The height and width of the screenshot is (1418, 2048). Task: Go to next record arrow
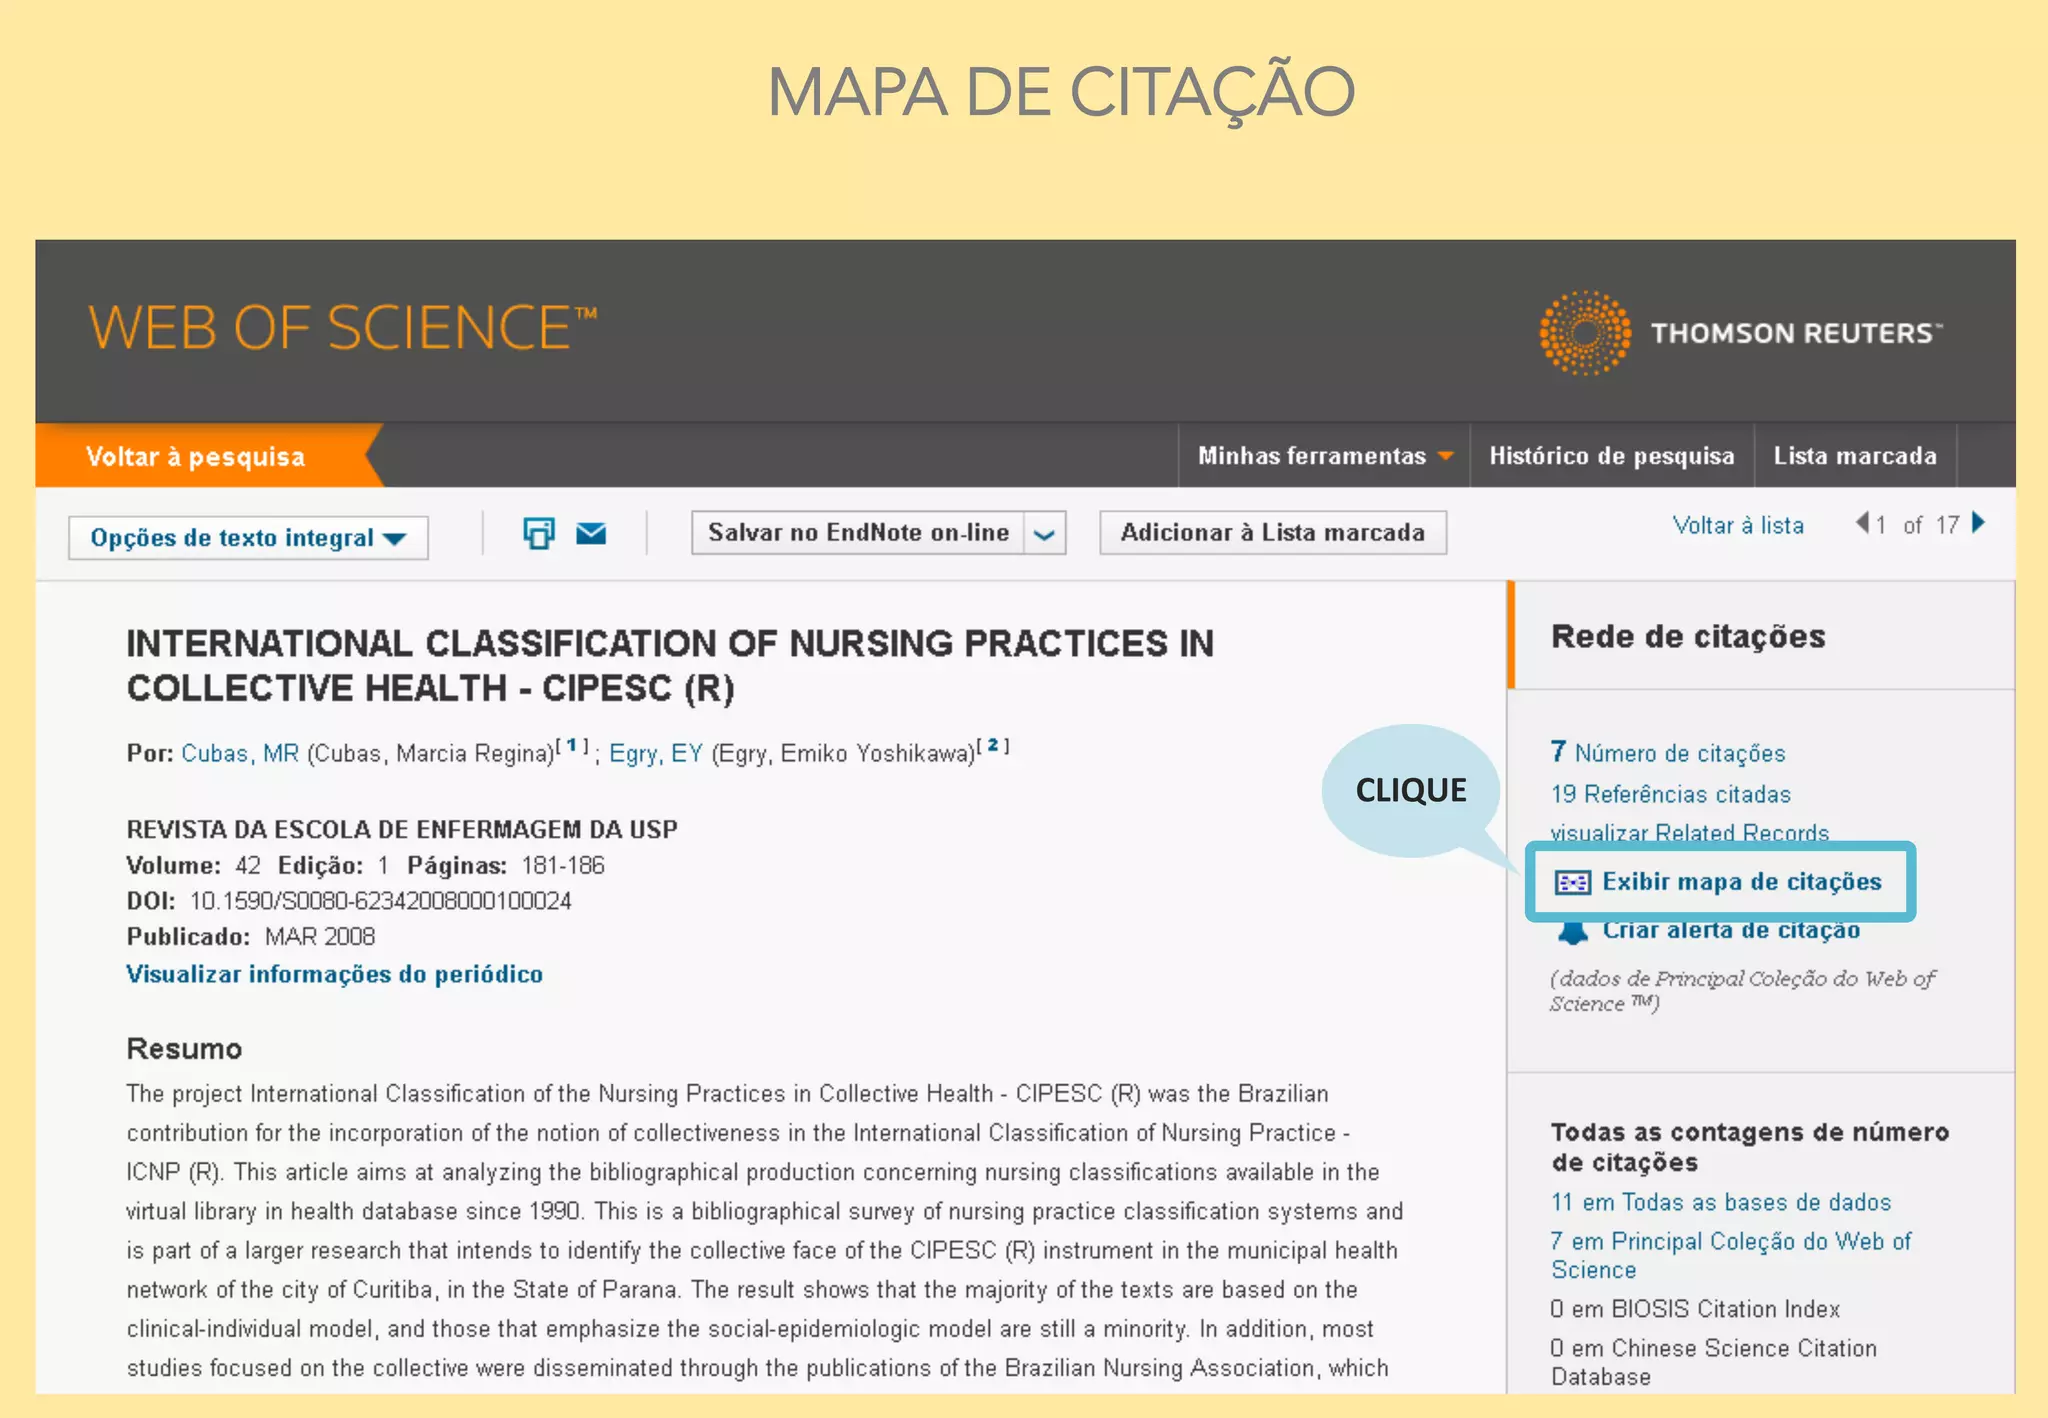click(1978, 523)
